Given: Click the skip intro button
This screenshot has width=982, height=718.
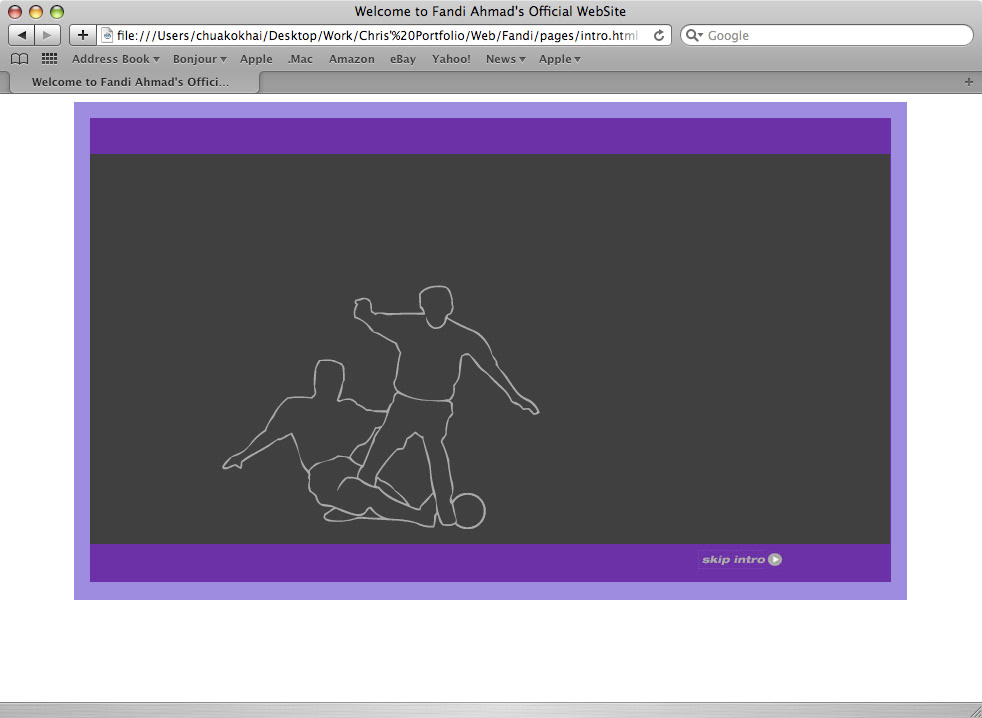Looking at the screenshot, I should point(741,559).
